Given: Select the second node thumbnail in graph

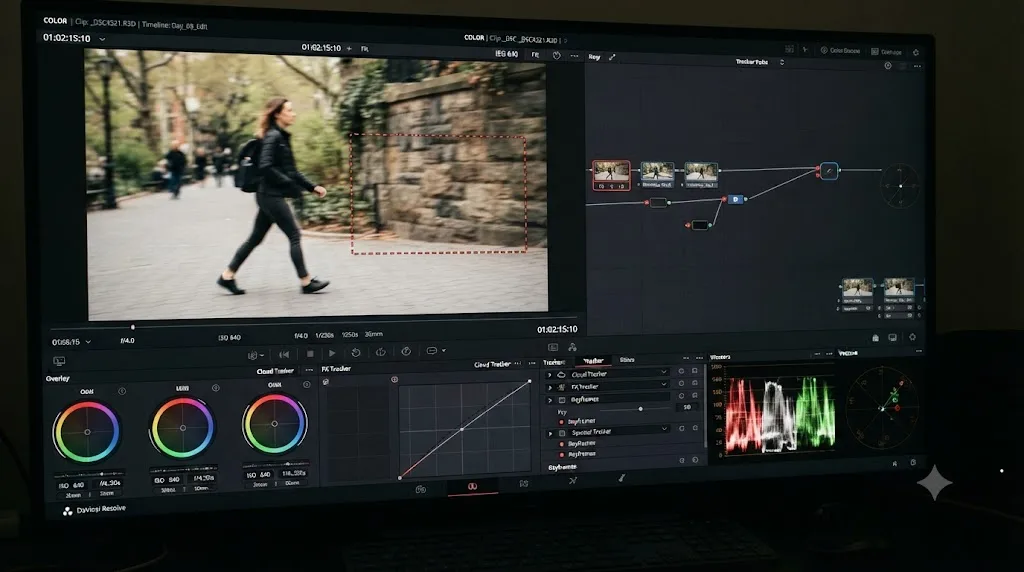Looking at the screenshot, I should click(x=657, y=174).
